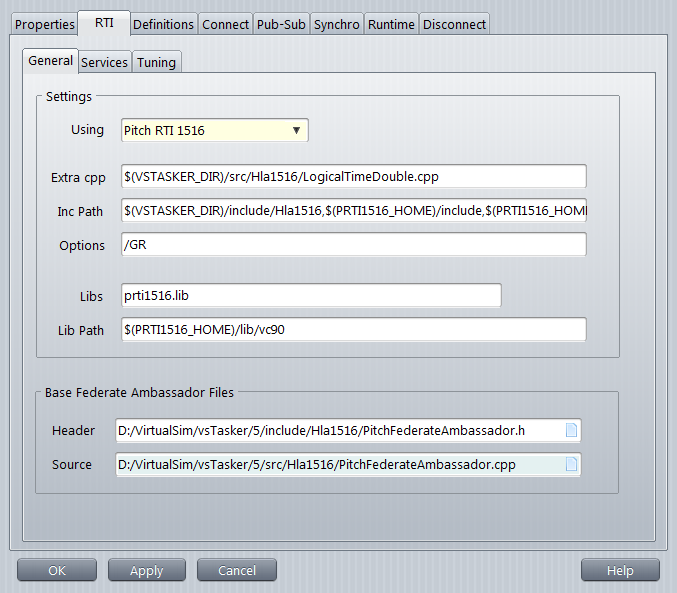
Task: Click the Options field containing /GR
Action: [x=352, y=245]
